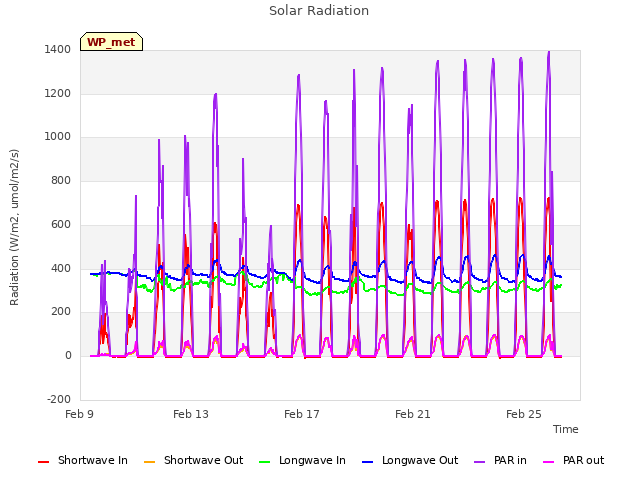640x480 pixels.
Task: Click the Solar Radiation chart title
Action: 319,11
